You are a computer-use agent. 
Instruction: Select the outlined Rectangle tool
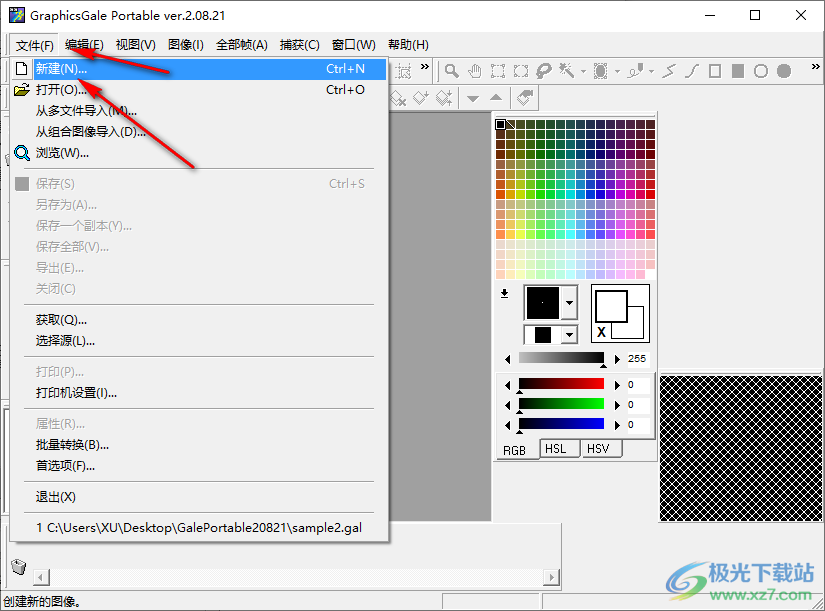click(x=715, y=71)
